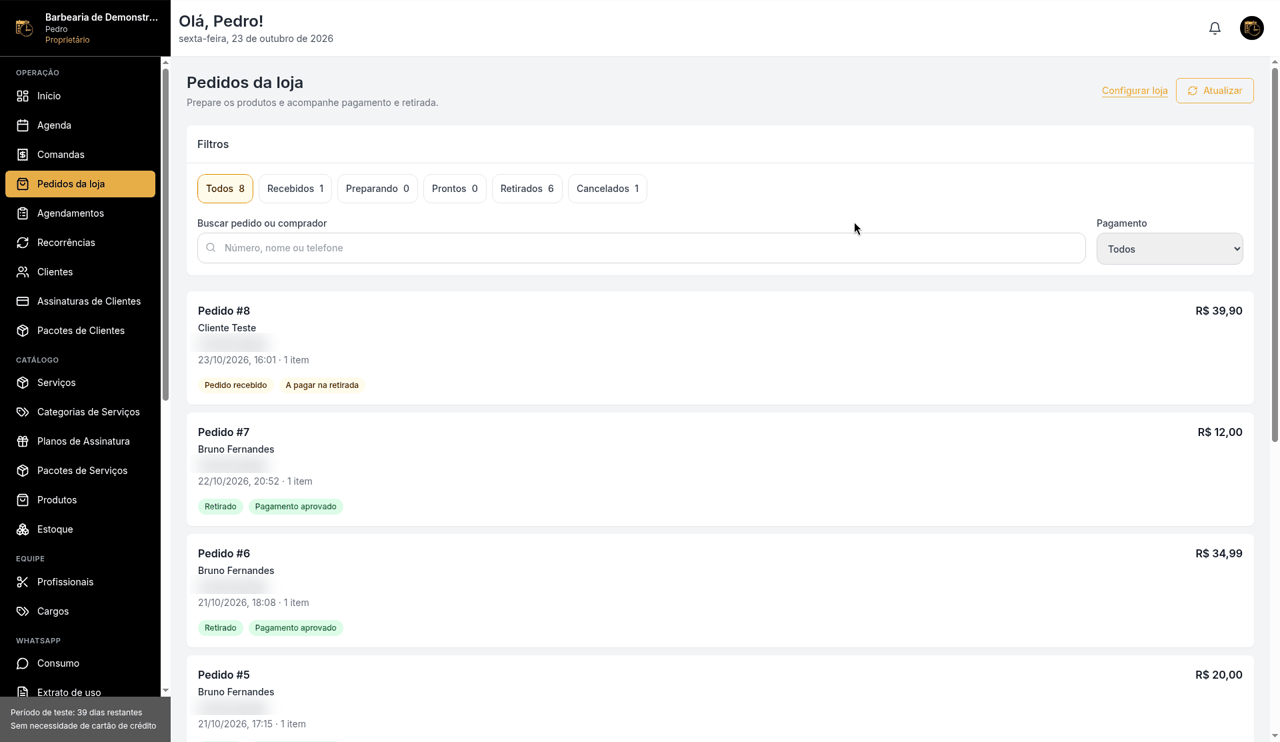The width and height of the screenshot is (1280, 742).
Task: Click the Serviços cube icon
Action: pos(23,383)
